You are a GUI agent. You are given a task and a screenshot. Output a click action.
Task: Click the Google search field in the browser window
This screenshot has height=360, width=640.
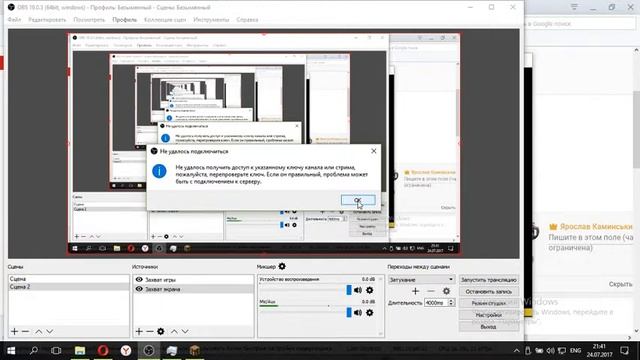[580, 24]
